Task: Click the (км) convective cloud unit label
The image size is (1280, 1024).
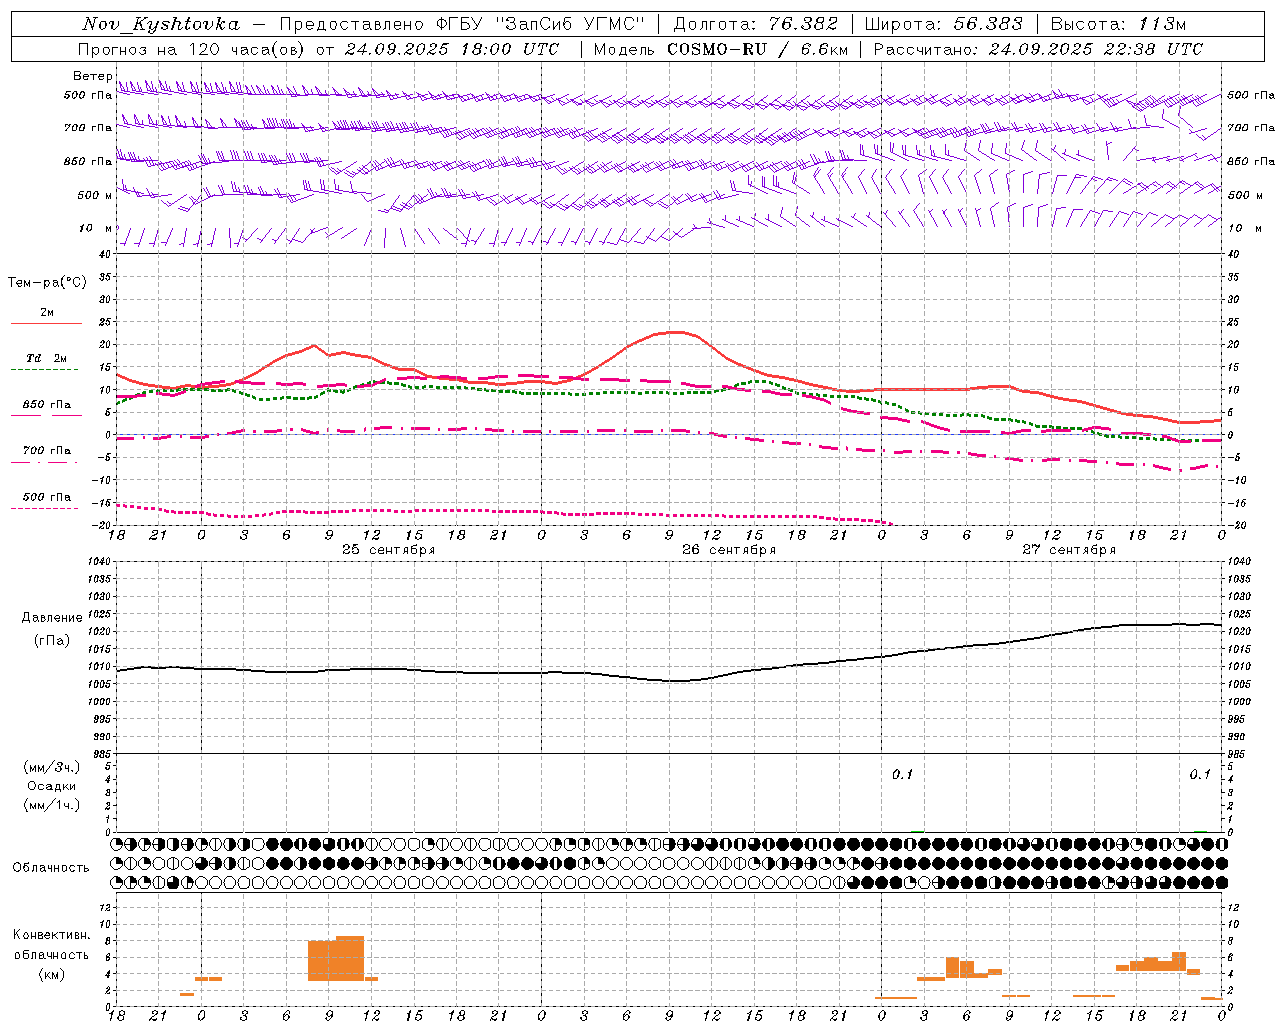Action: tap(51, 974)
